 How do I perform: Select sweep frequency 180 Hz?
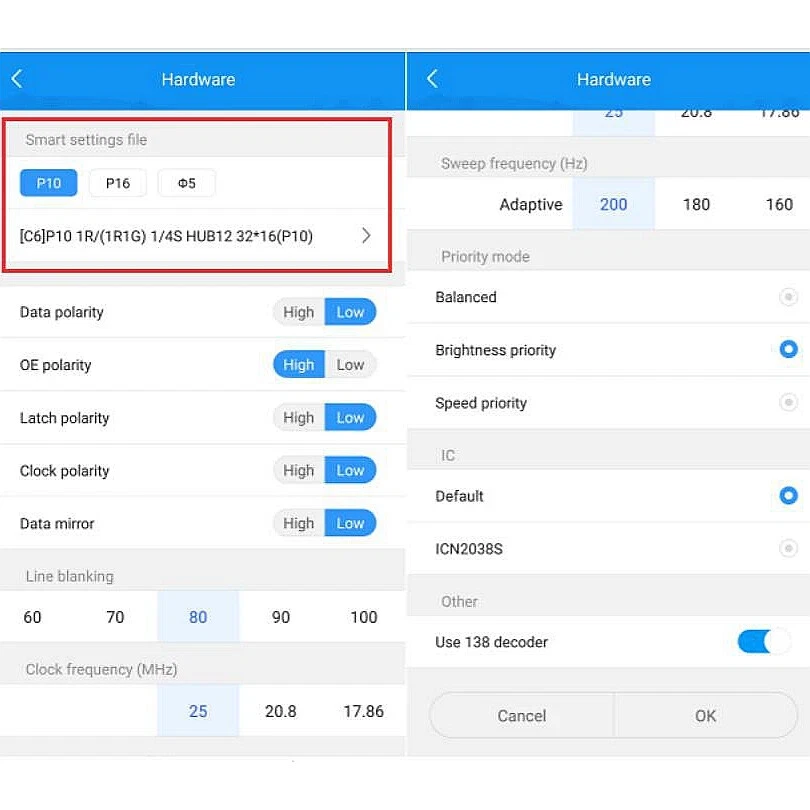[696, 204]
